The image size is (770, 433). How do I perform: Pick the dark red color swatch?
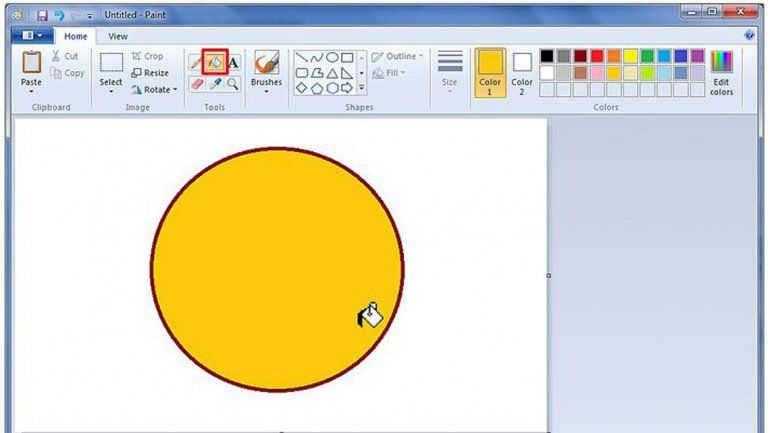click(580, 56)
